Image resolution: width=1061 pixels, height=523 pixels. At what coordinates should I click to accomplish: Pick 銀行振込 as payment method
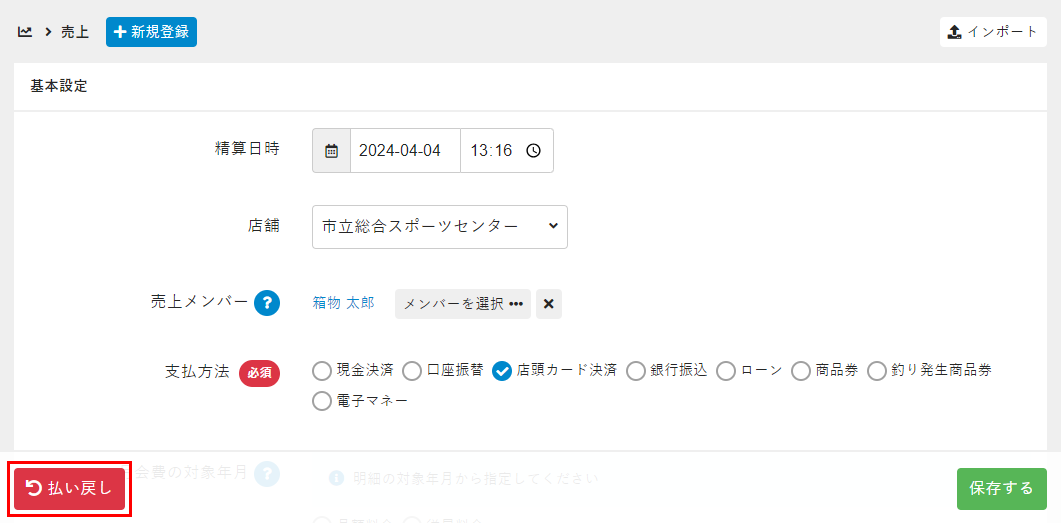[x=636, y=371]
